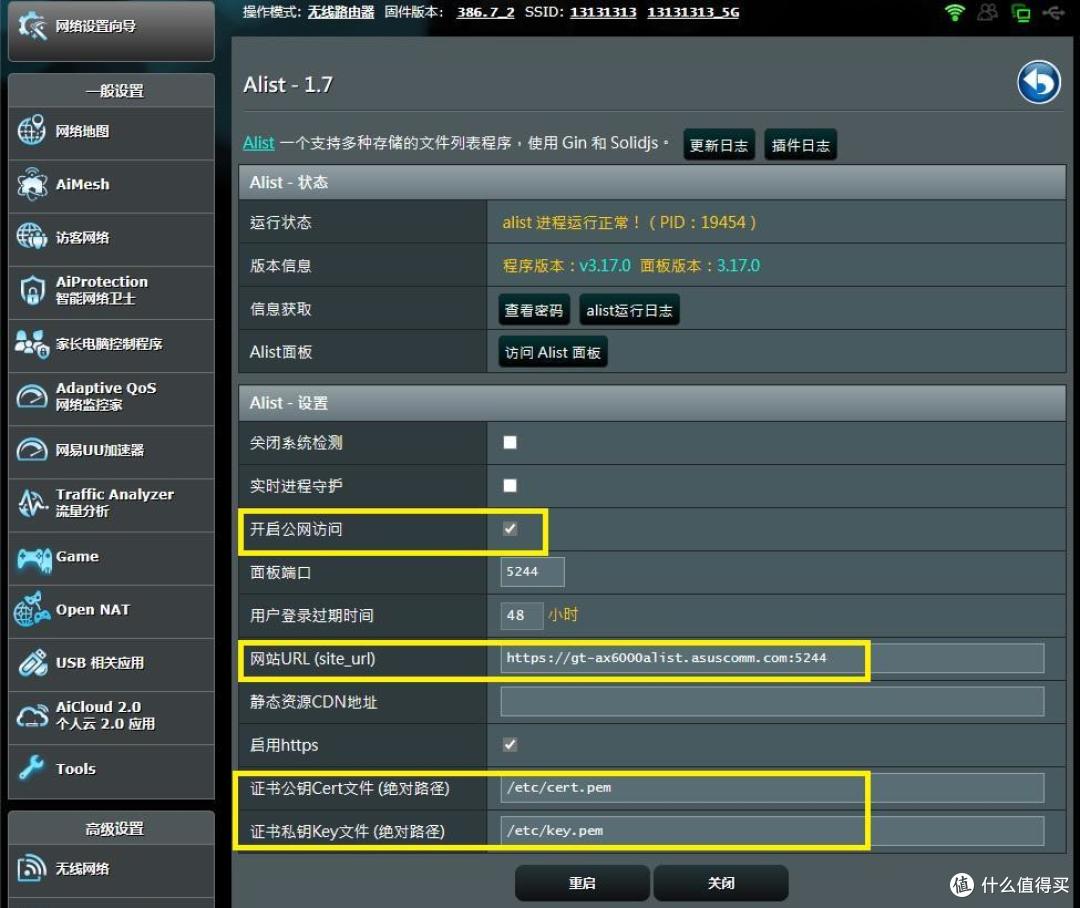
Task: Click the Cert file path /etc/cert.pem field
Action: pyautogui.click(x=772, y=787)
